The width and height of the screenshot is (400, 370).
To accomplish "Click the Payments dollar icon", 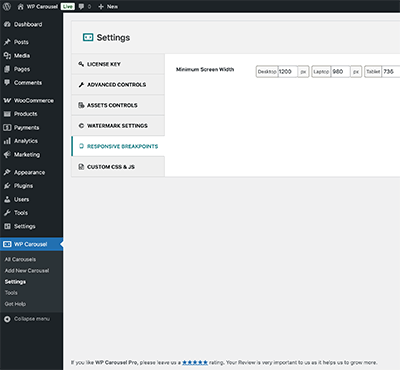I will click(7, 127).
